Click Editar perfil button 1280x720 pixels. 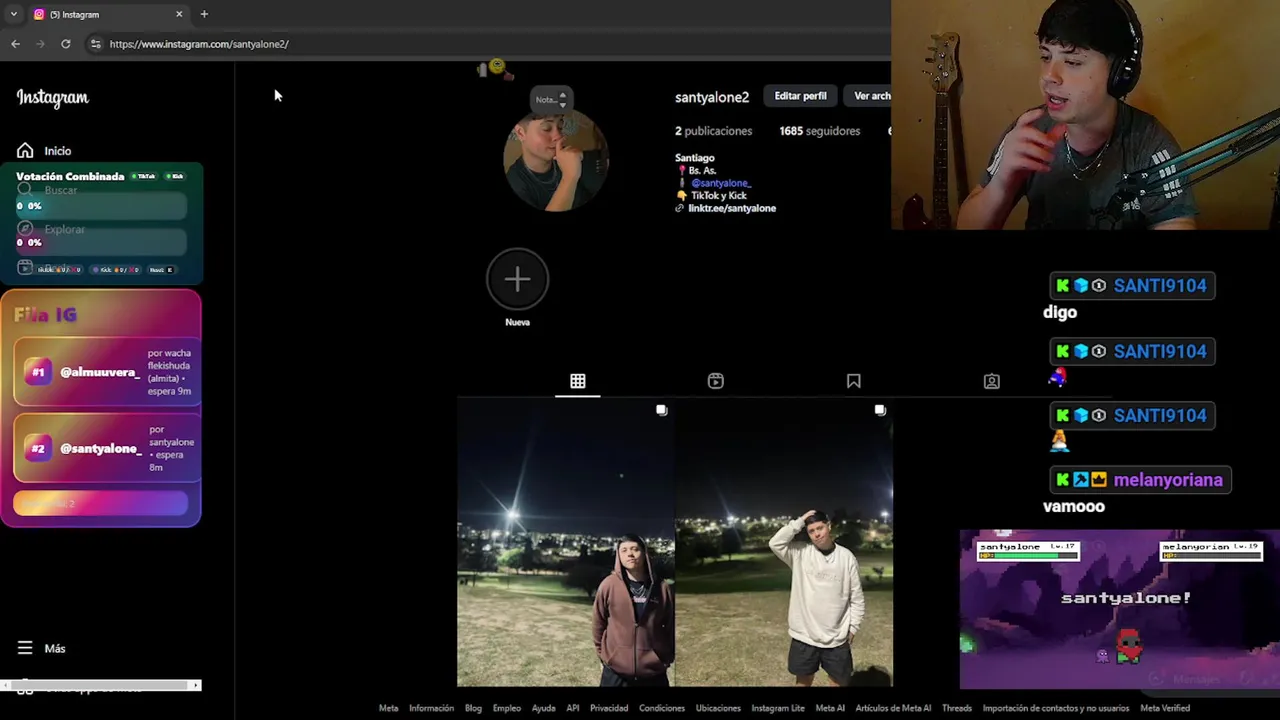[x=800, y=96]
